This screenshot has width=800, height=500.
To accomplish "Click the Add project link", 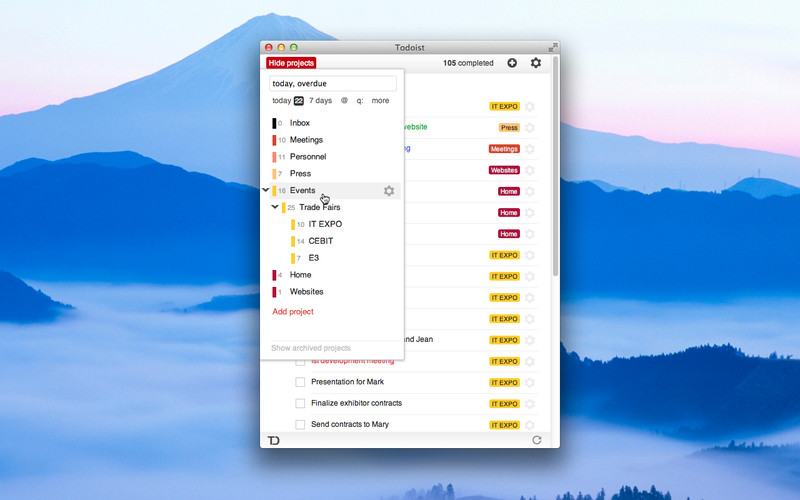I will pyautogui.click(x=293, y=311).
